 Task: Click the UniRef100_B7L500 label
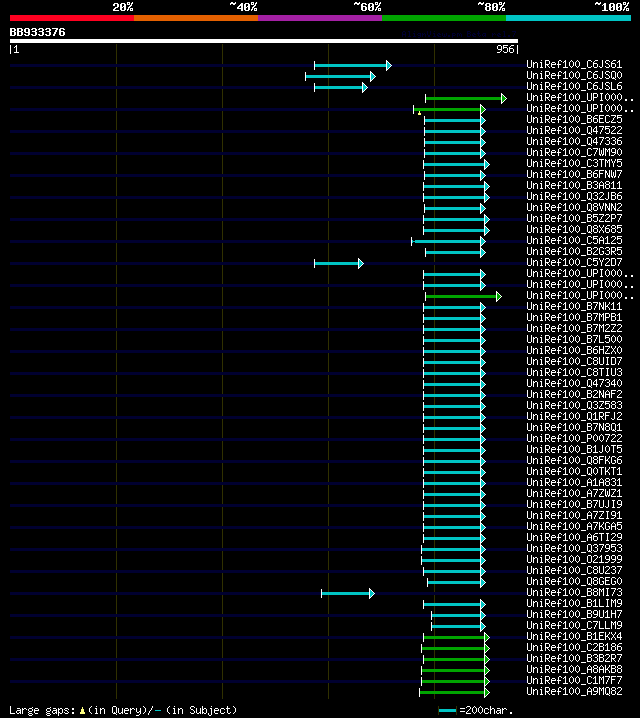574,339
